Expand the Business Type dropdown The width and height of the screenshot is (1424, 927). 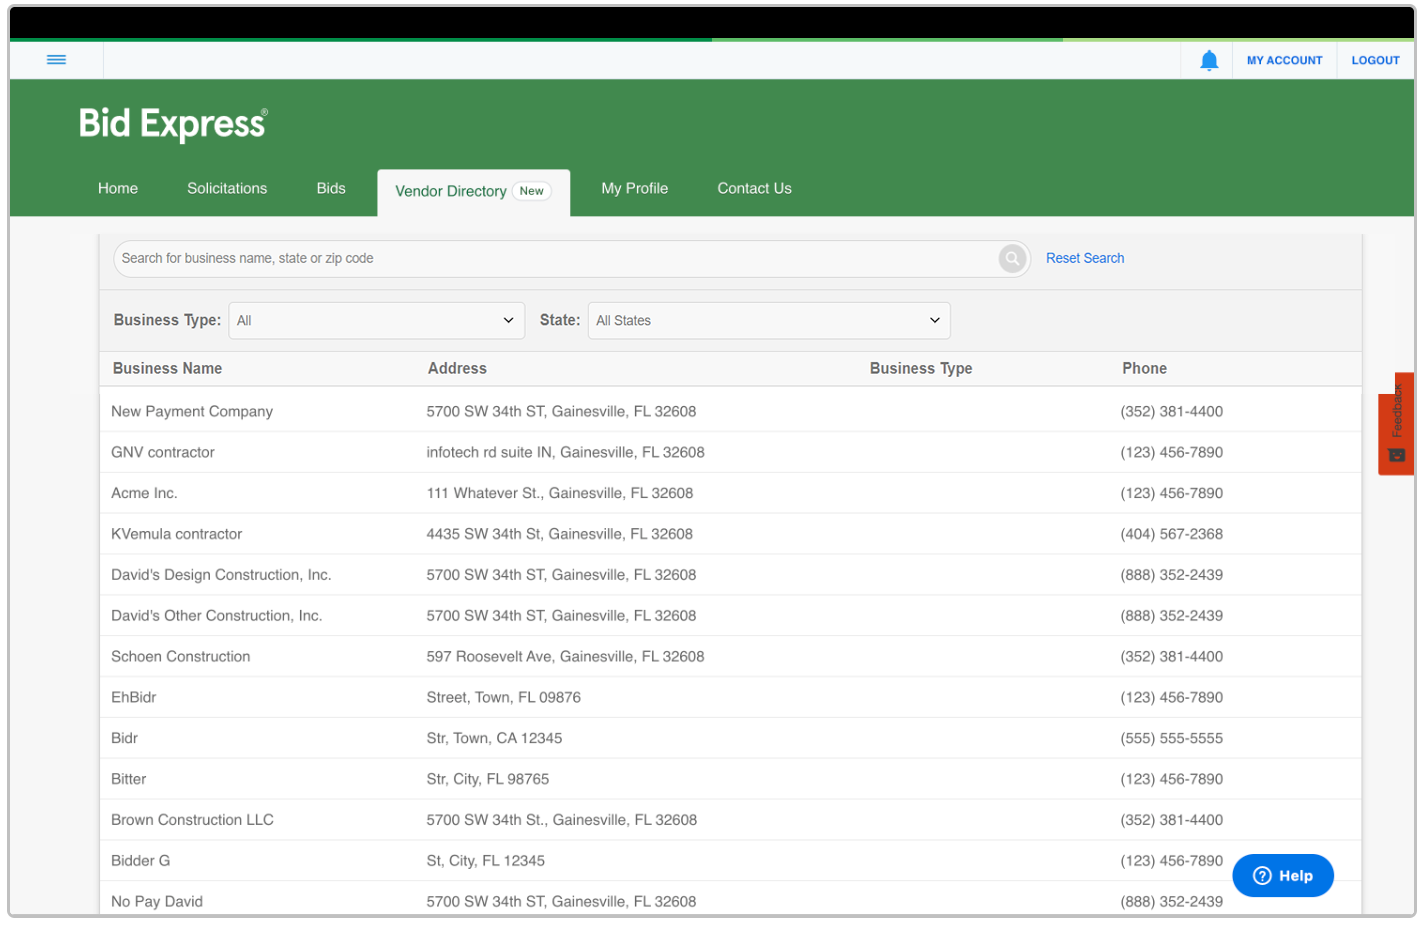[x=376, y=321]
